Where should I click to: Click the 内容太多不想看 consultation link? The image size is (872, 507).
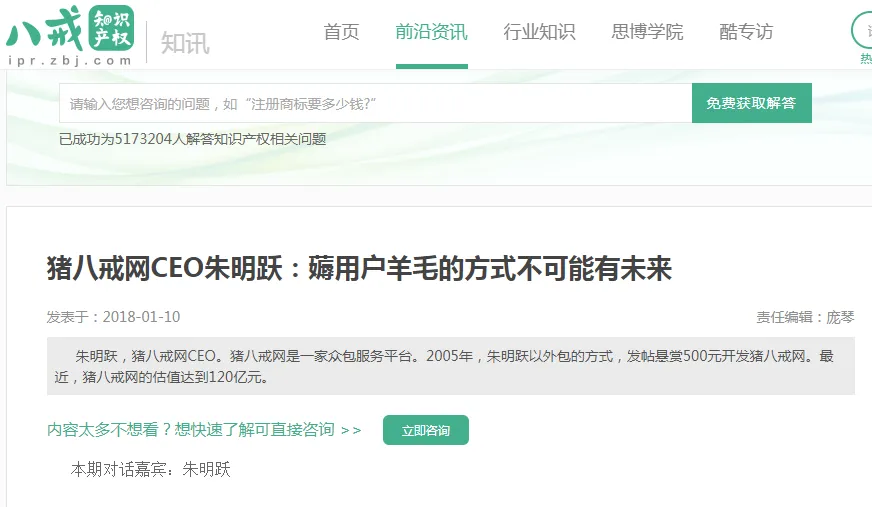click(x=204, y=430)
